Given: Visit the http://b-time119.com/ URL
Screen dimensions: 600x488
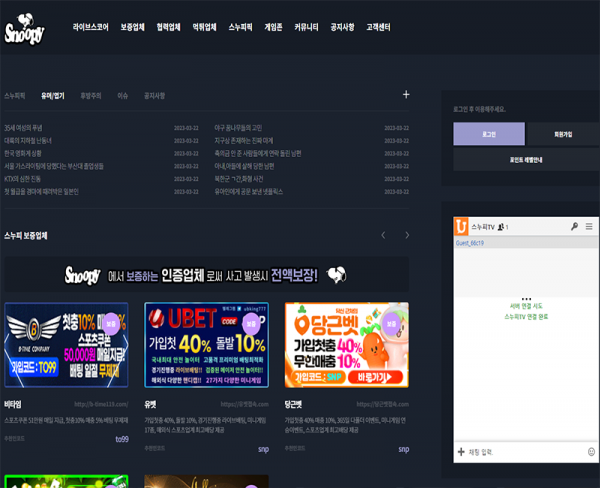Looking at the screenshot, I should (x=101, y=404).
